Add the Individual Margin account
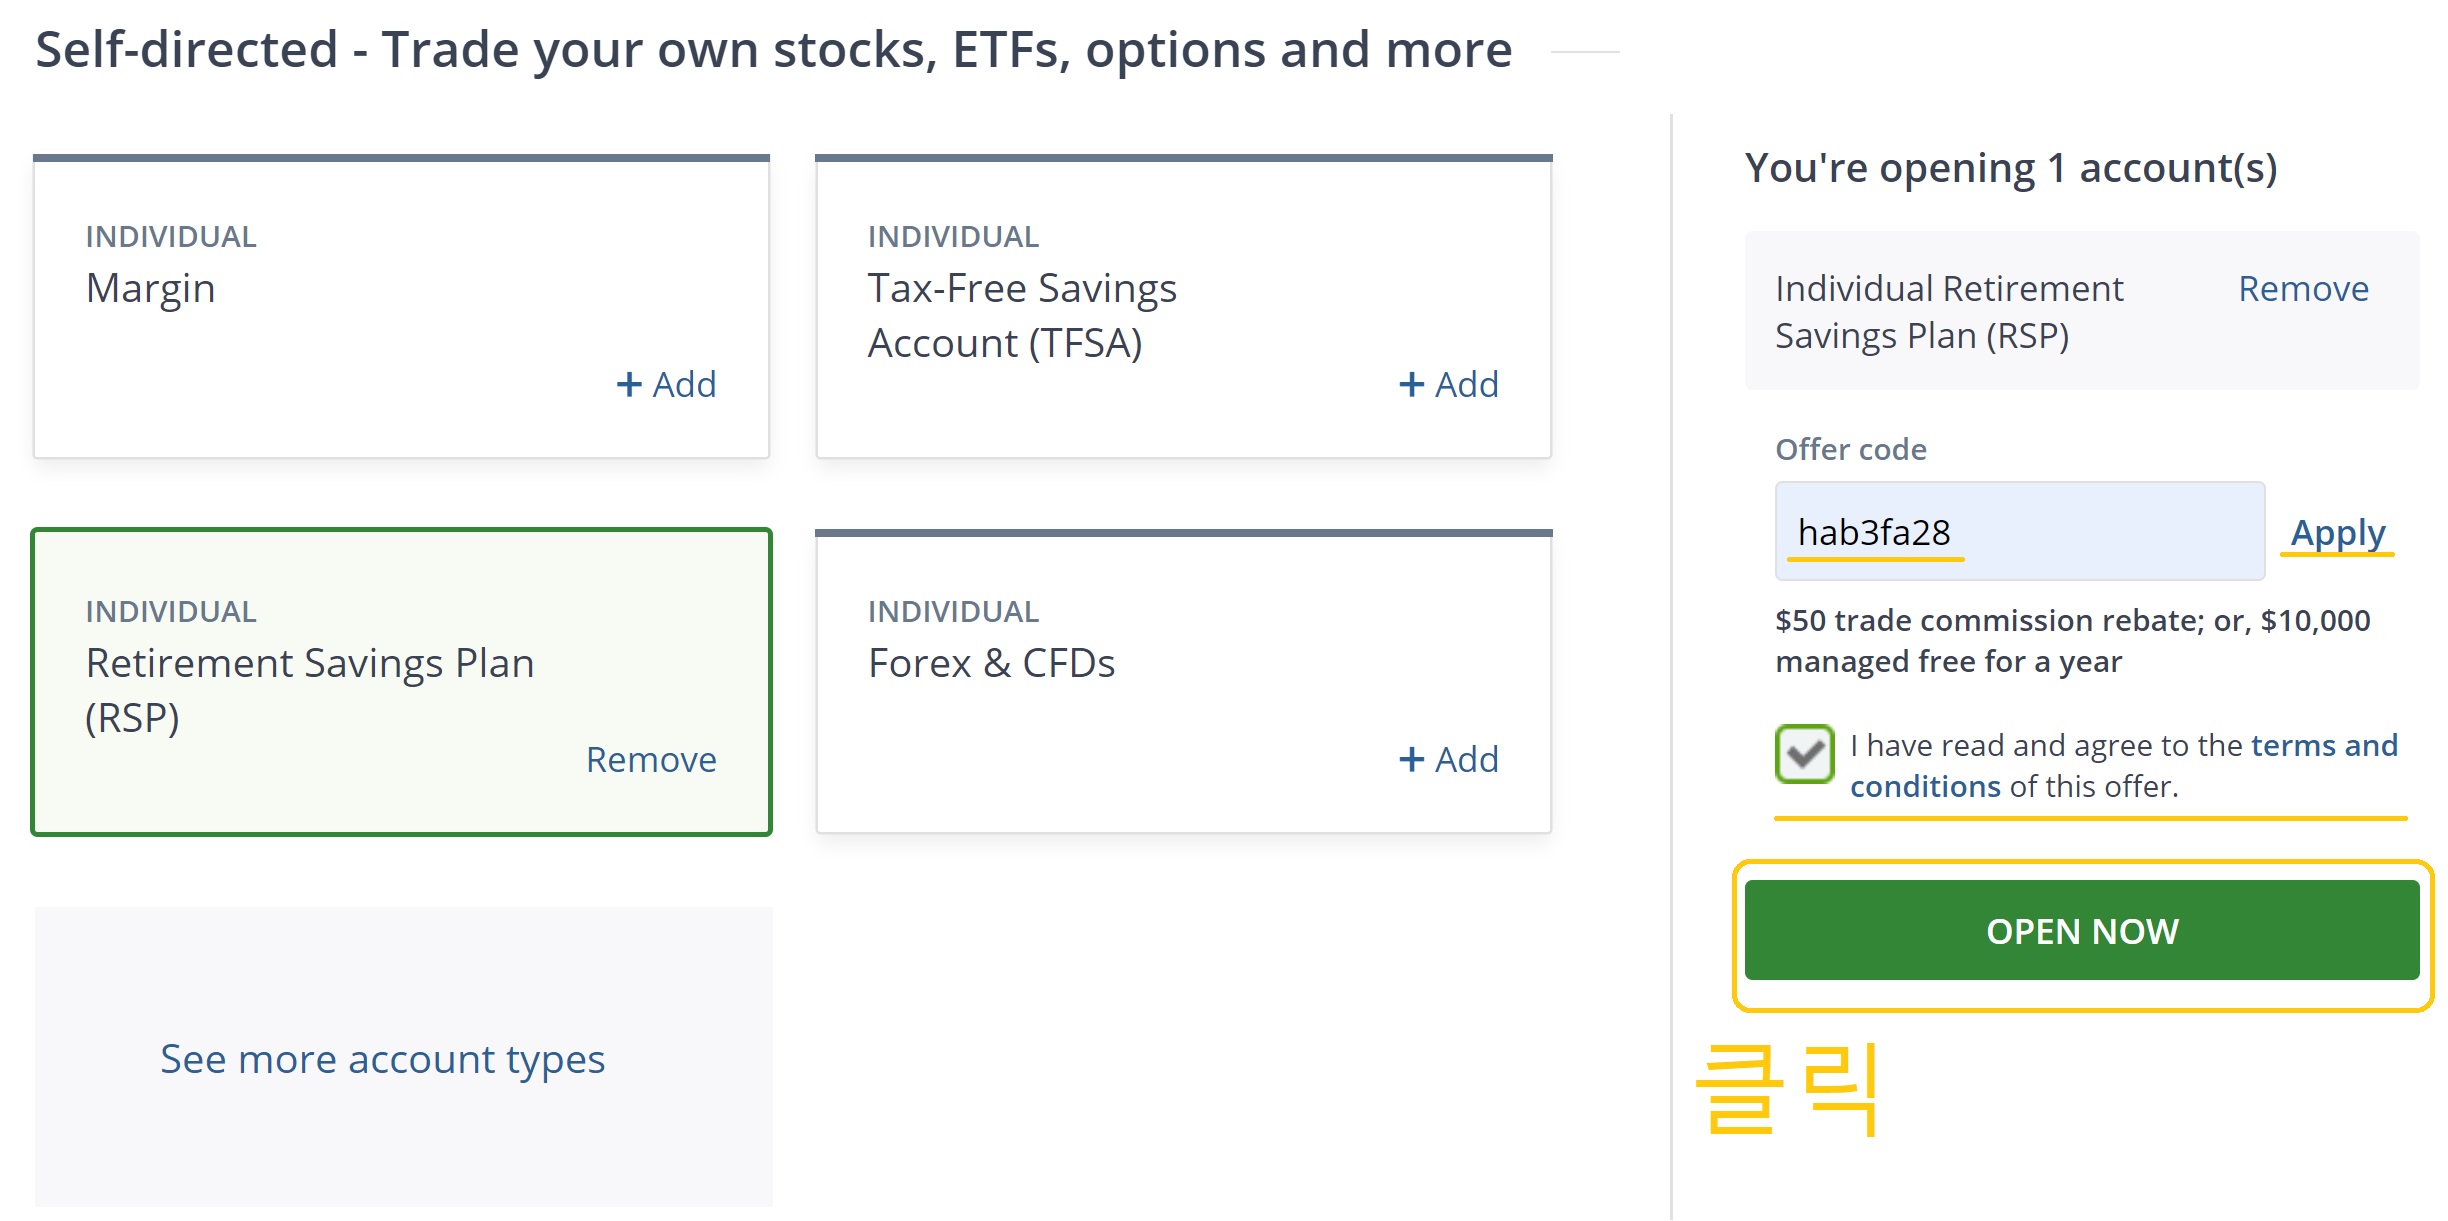 tap(666, 384)
